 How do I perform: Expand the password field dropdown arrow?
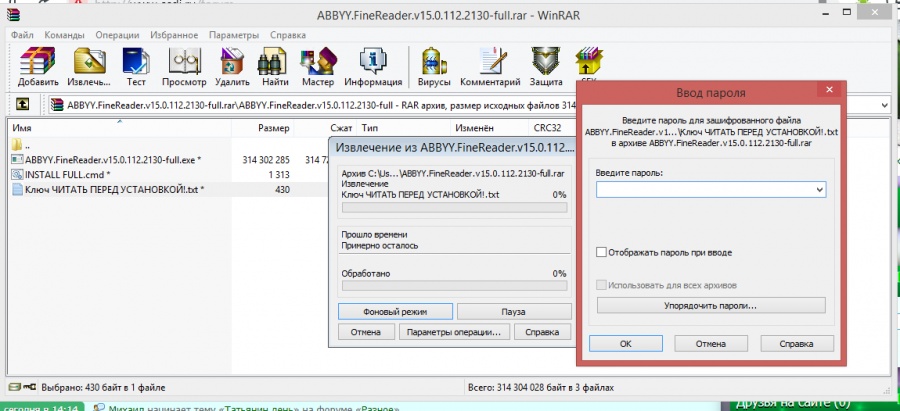coord(820,189)
